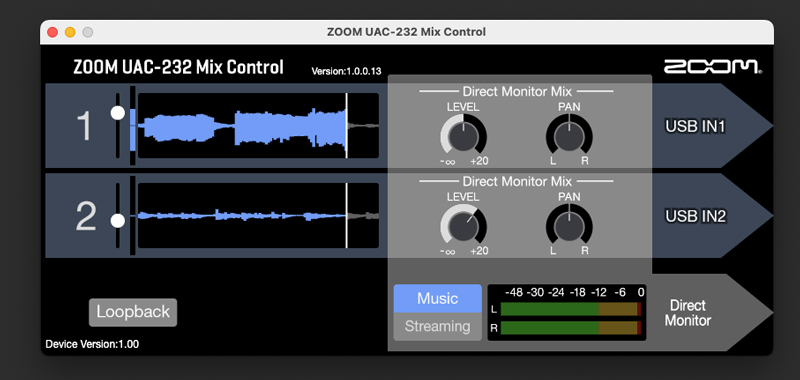
Task: Click channel 1 input gain fader handle
Action: tap(118, 113)
